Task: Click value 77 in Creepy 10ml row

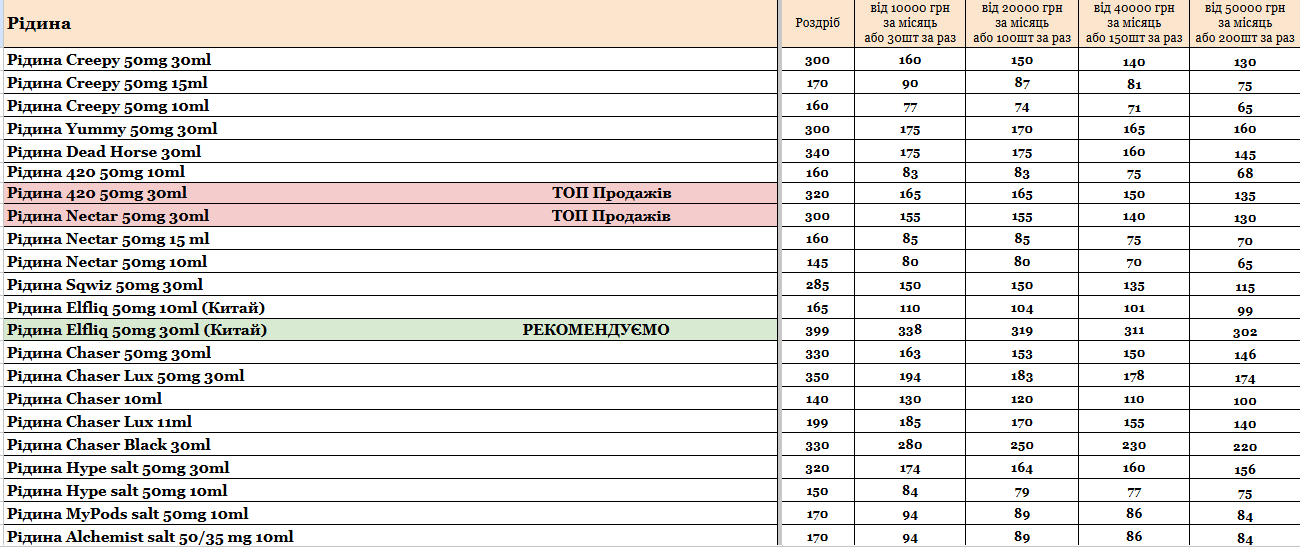Action: point(910,106)
